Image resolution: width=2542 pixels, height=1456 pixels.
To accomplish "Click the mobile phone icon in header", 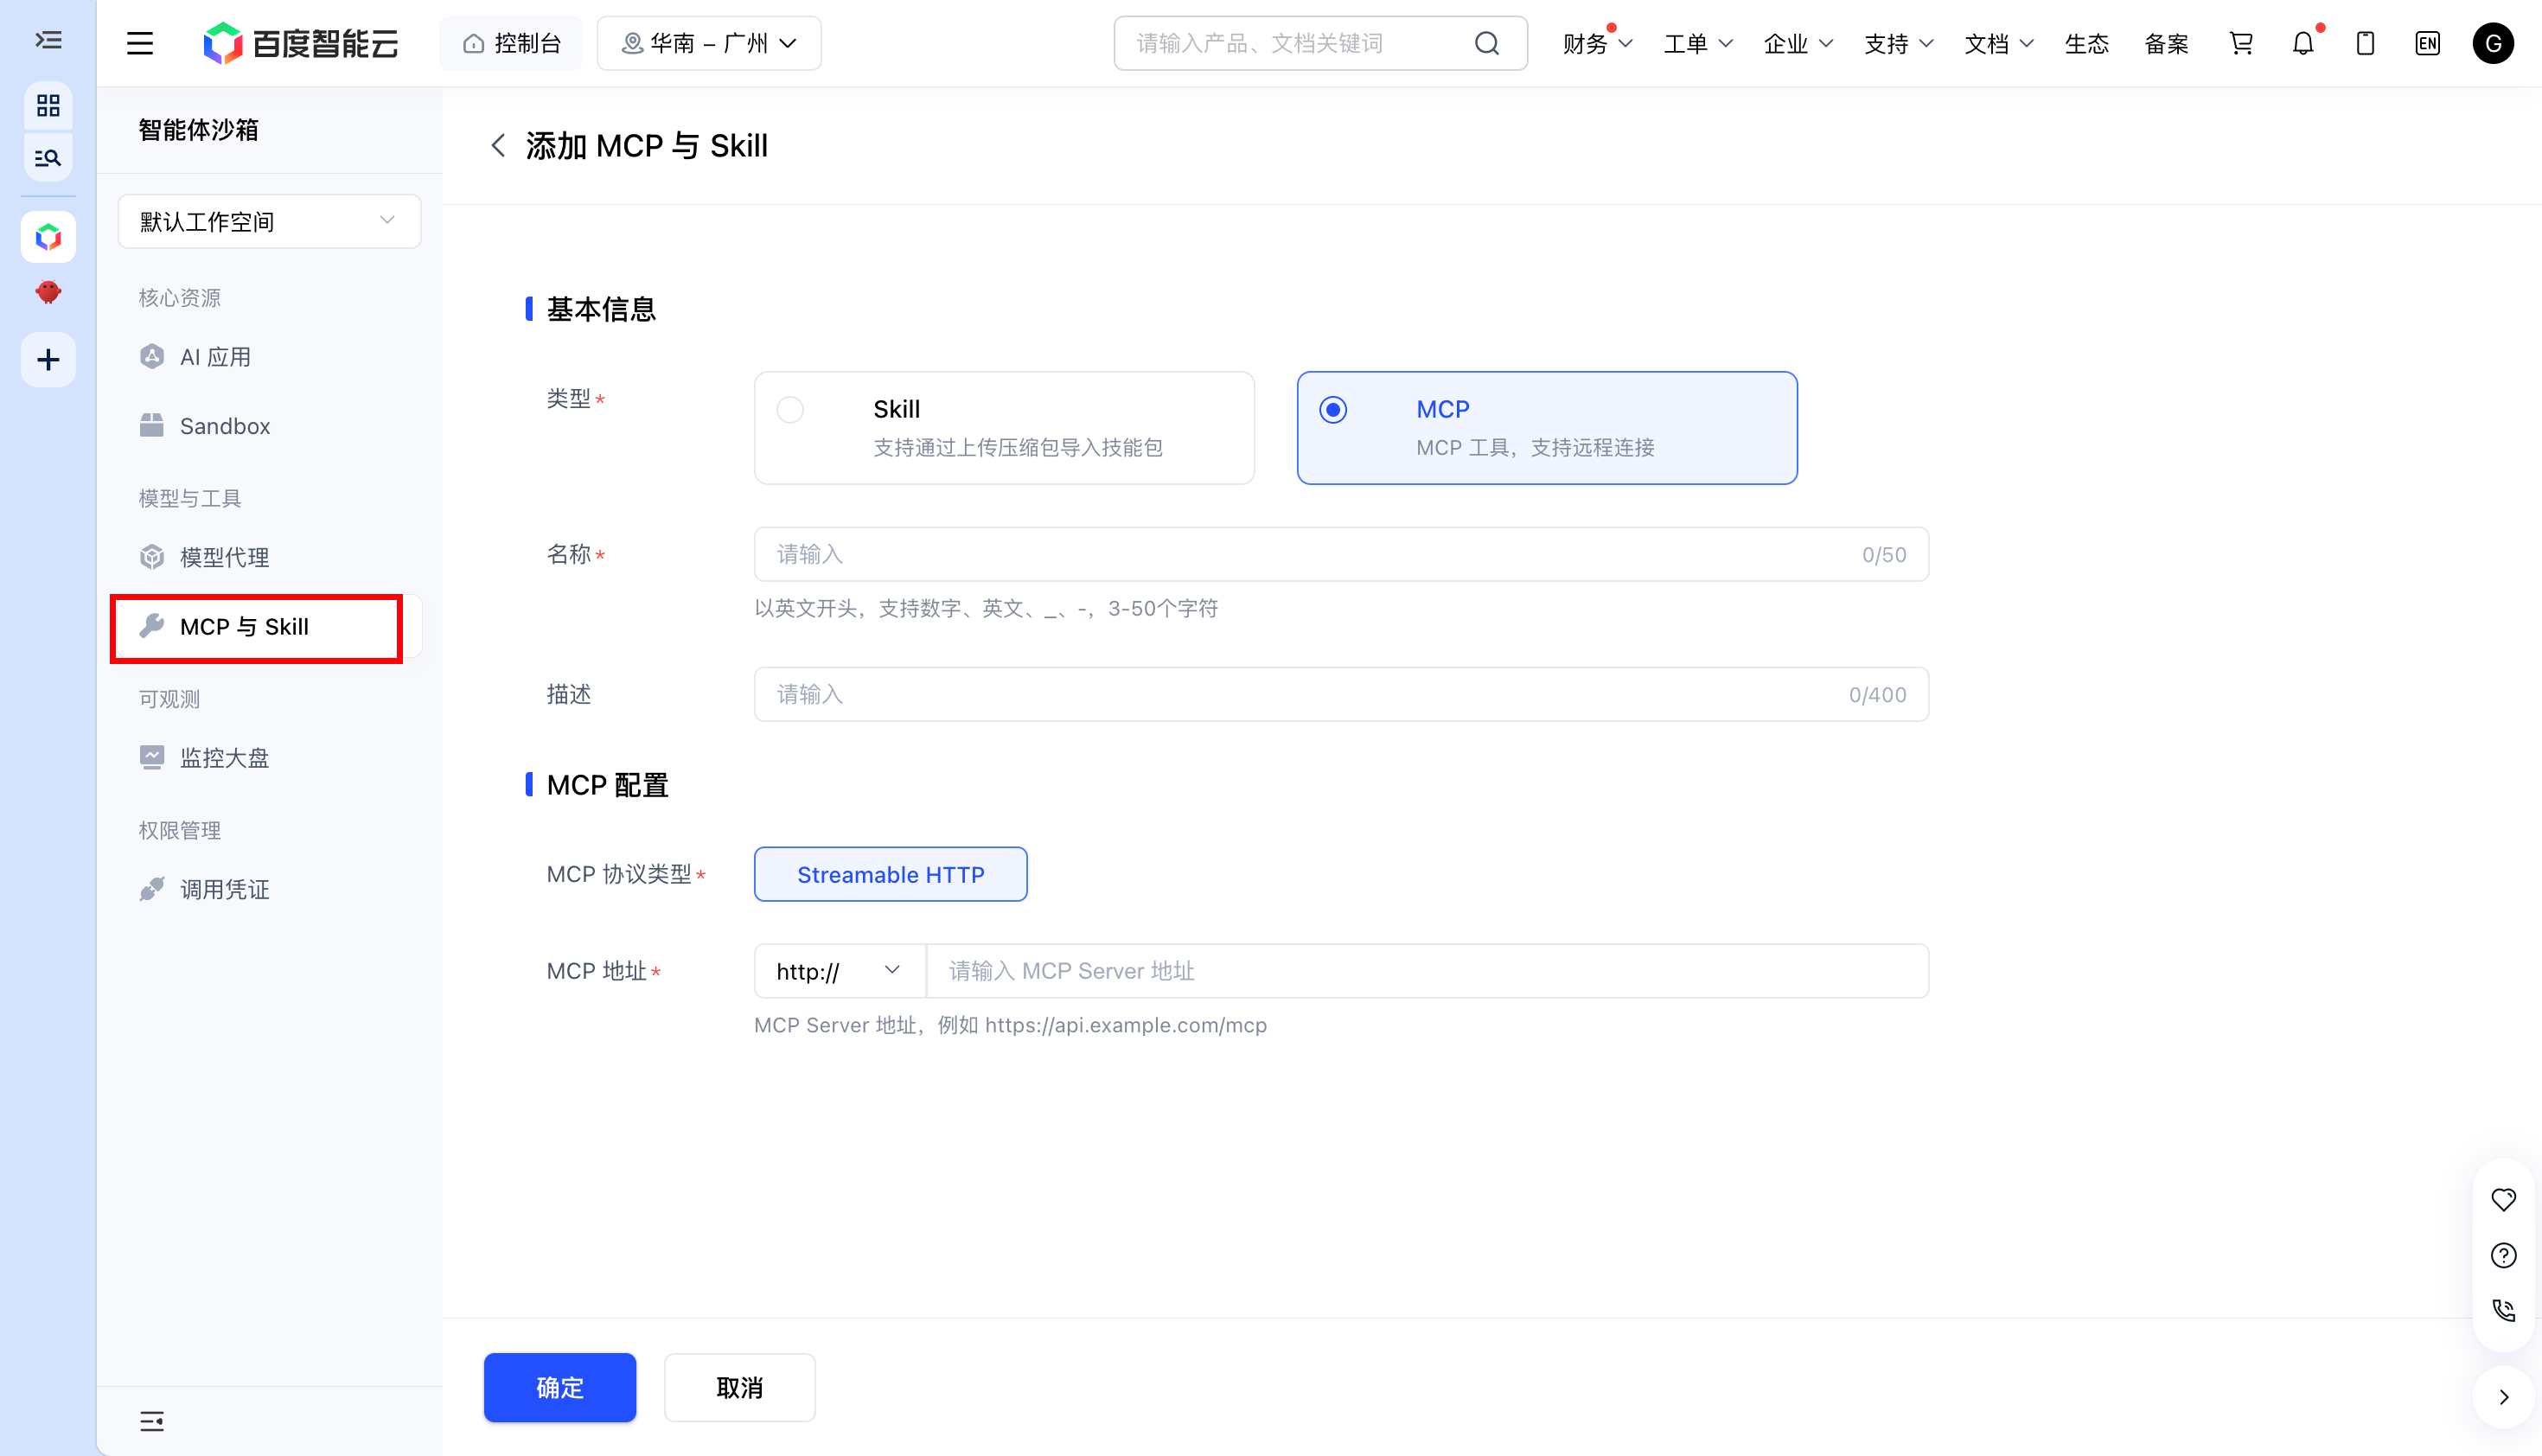I will [x=2365, y=43].
